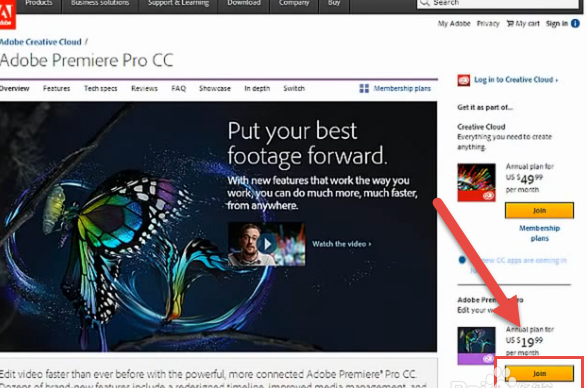Image resolution: width=587 pixels, height=388 pixels.
Task: Open the Products menu
Action: point(39,4)
